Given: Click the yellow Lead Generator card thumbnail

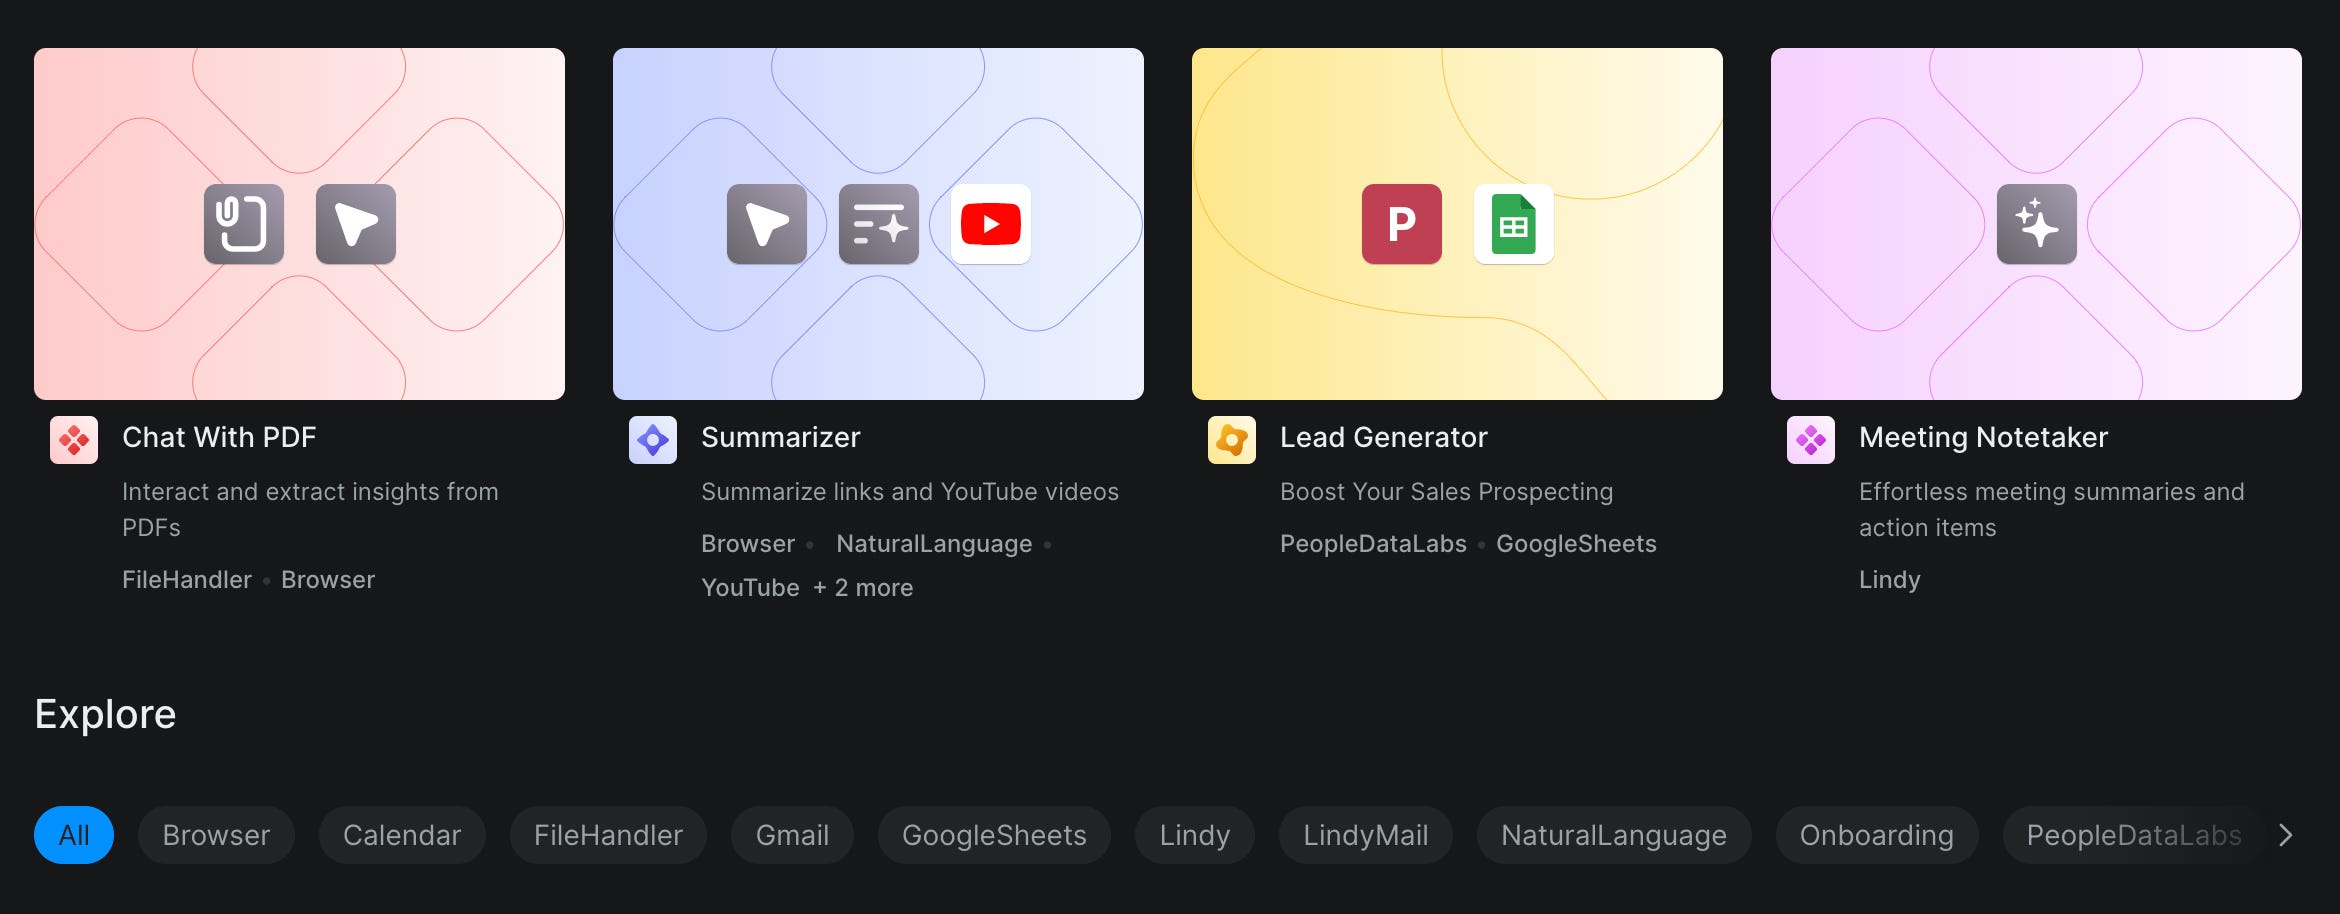Looking at the screenshot, I should [x=1457, y=224].
